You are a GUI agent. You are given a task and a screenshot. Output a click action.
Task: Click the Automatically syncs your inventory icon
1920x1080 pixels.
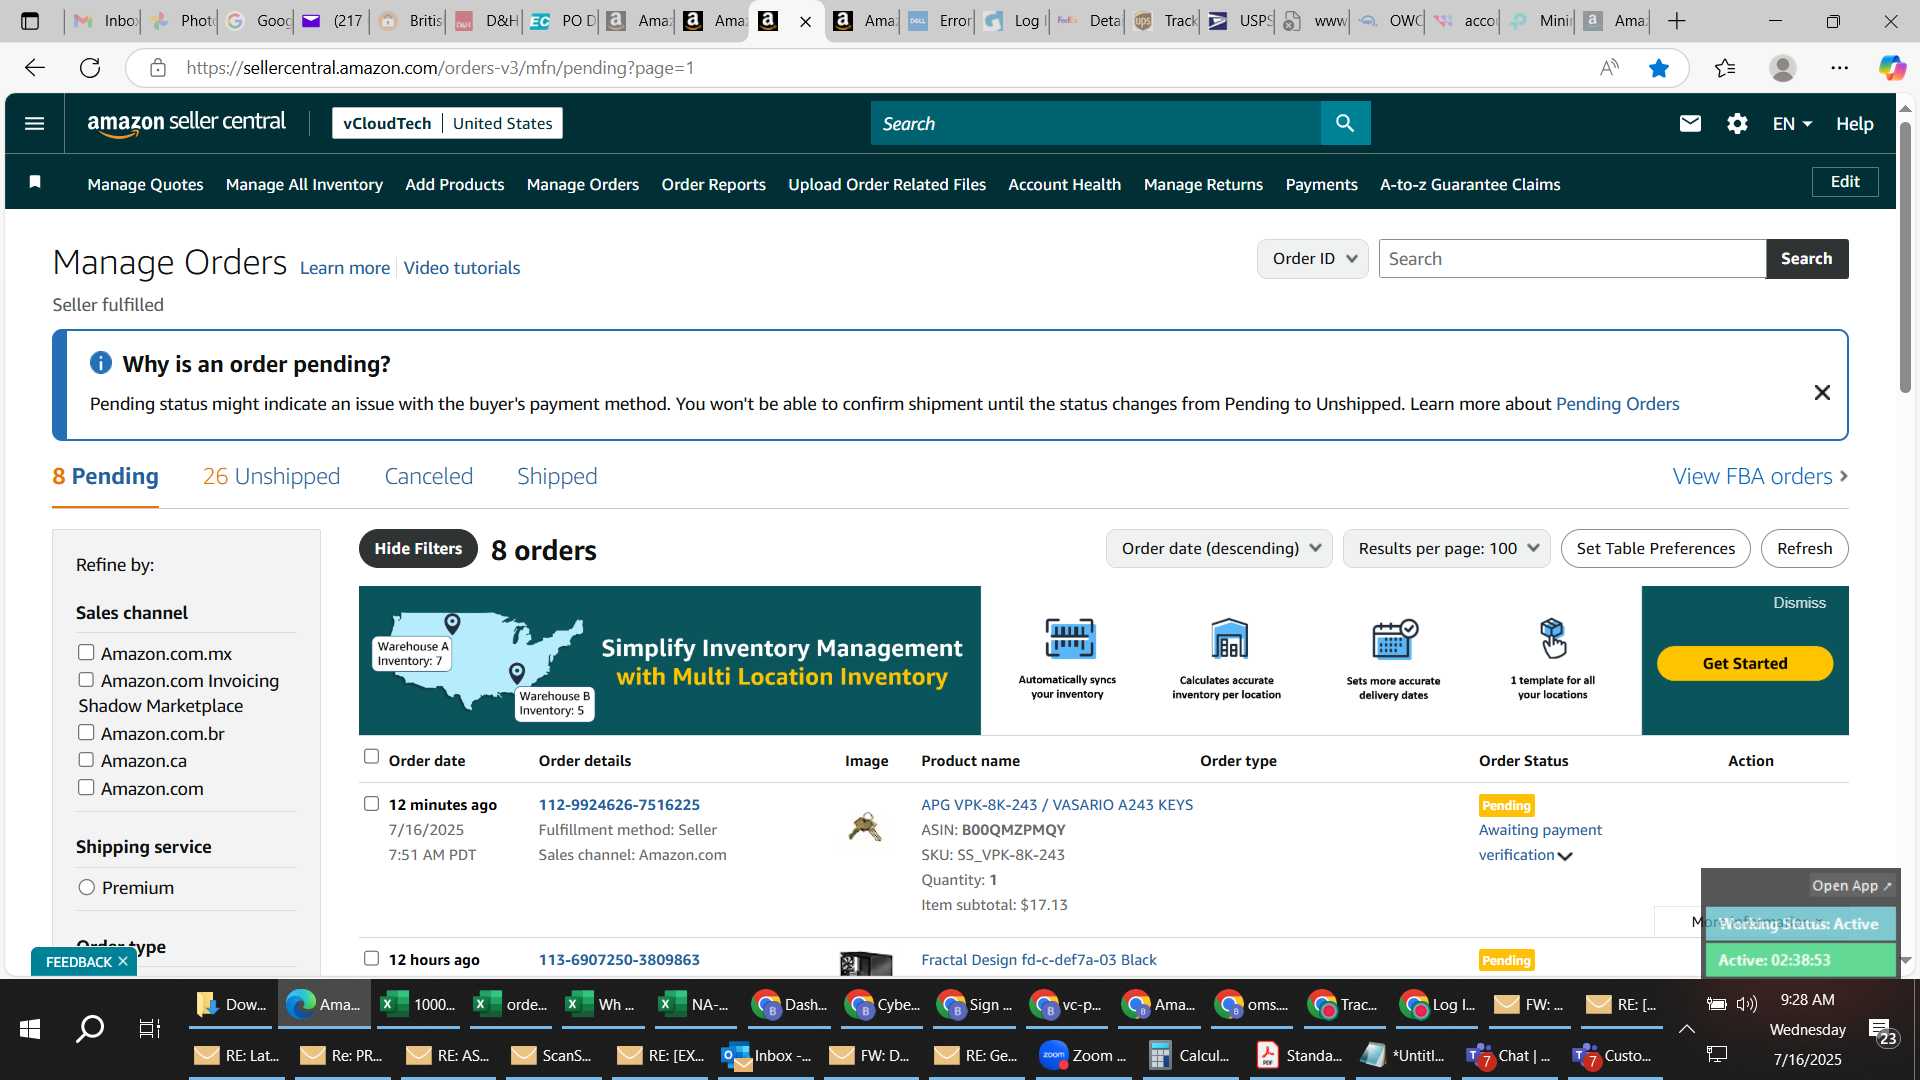(x=1069, y=638)
